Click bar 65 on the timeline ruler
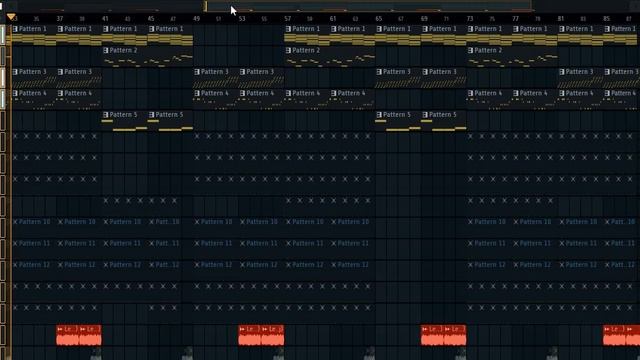 pos(378,18)
